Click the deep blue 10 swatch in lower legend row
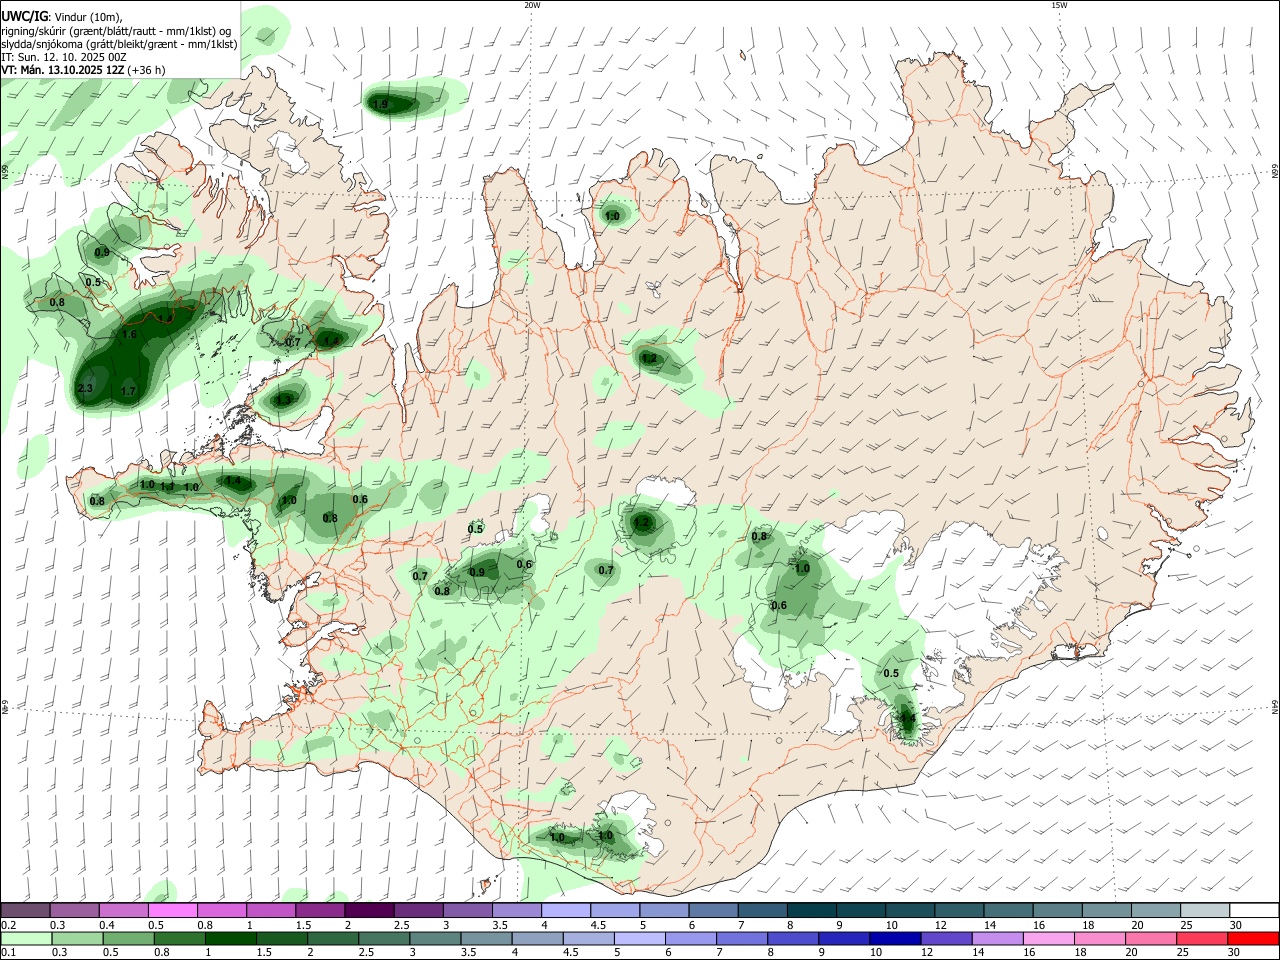 (x=894, y=938)
